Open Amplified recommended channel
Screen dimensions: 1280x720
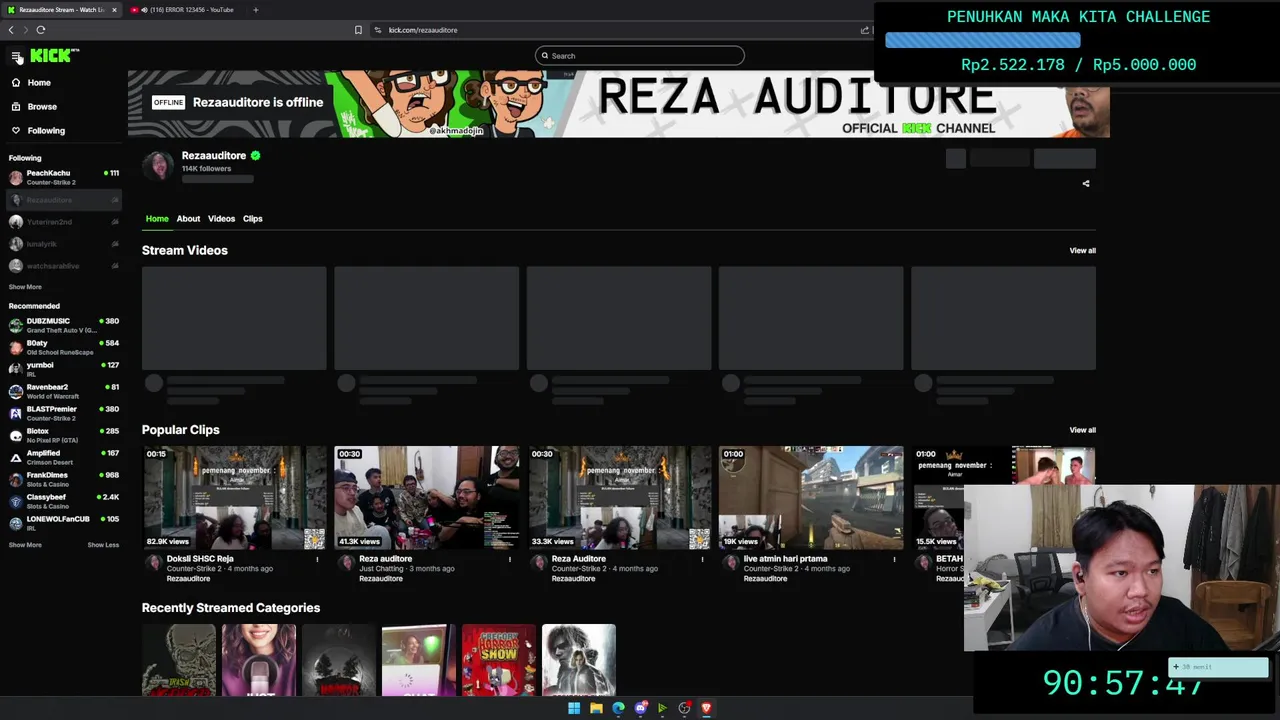[62, 457]
